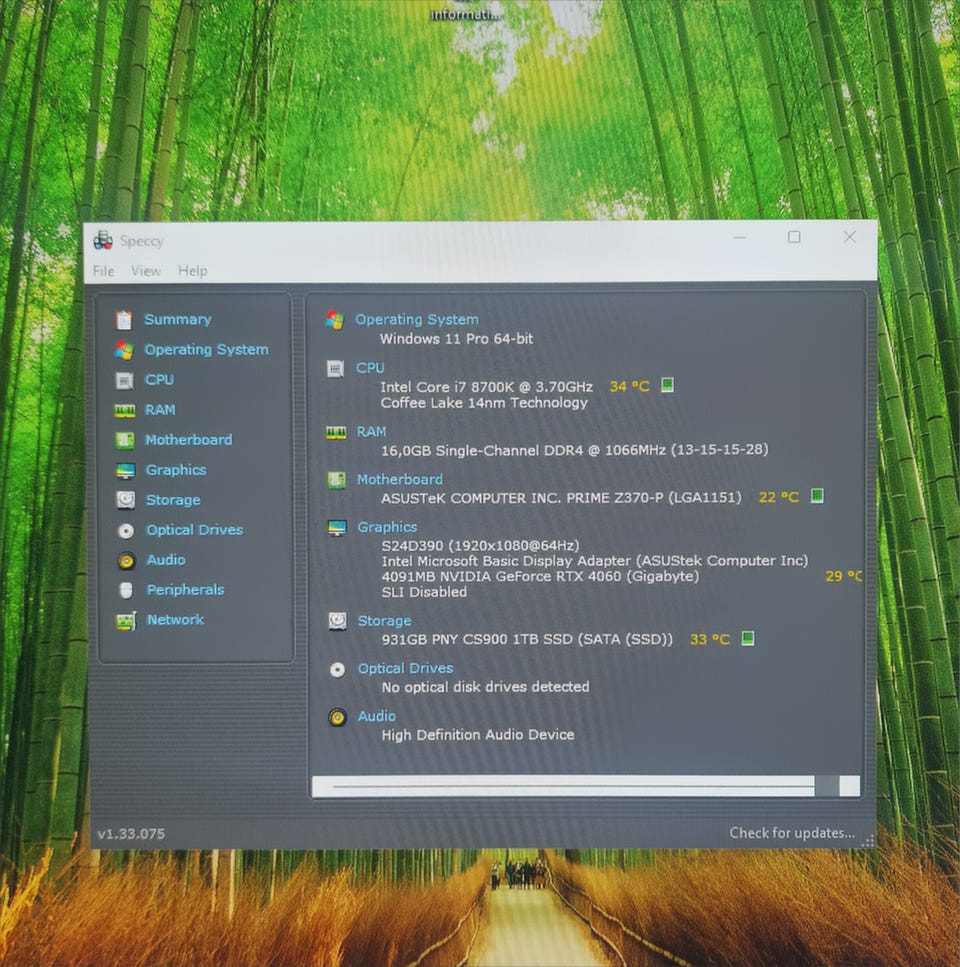The height and width of the screenshot is (967, 960).
Task: Click the RAM module icon in sidebar
Action: click(x=124, y=410)
